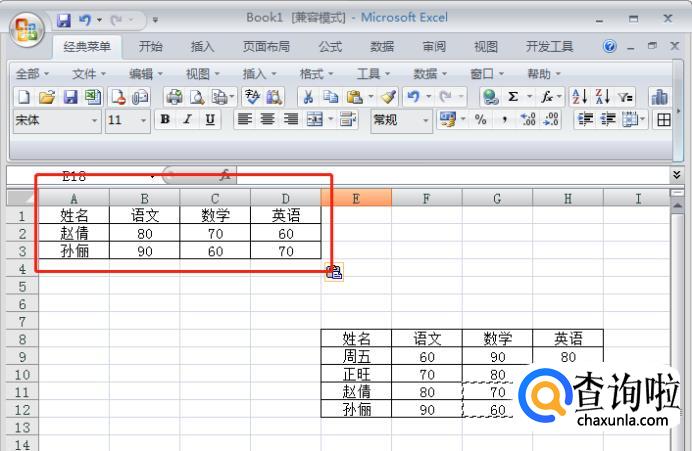Open the 帮助 classic menu
The image size is (692, 451).
pyautogui.click(x=544, y=74)
